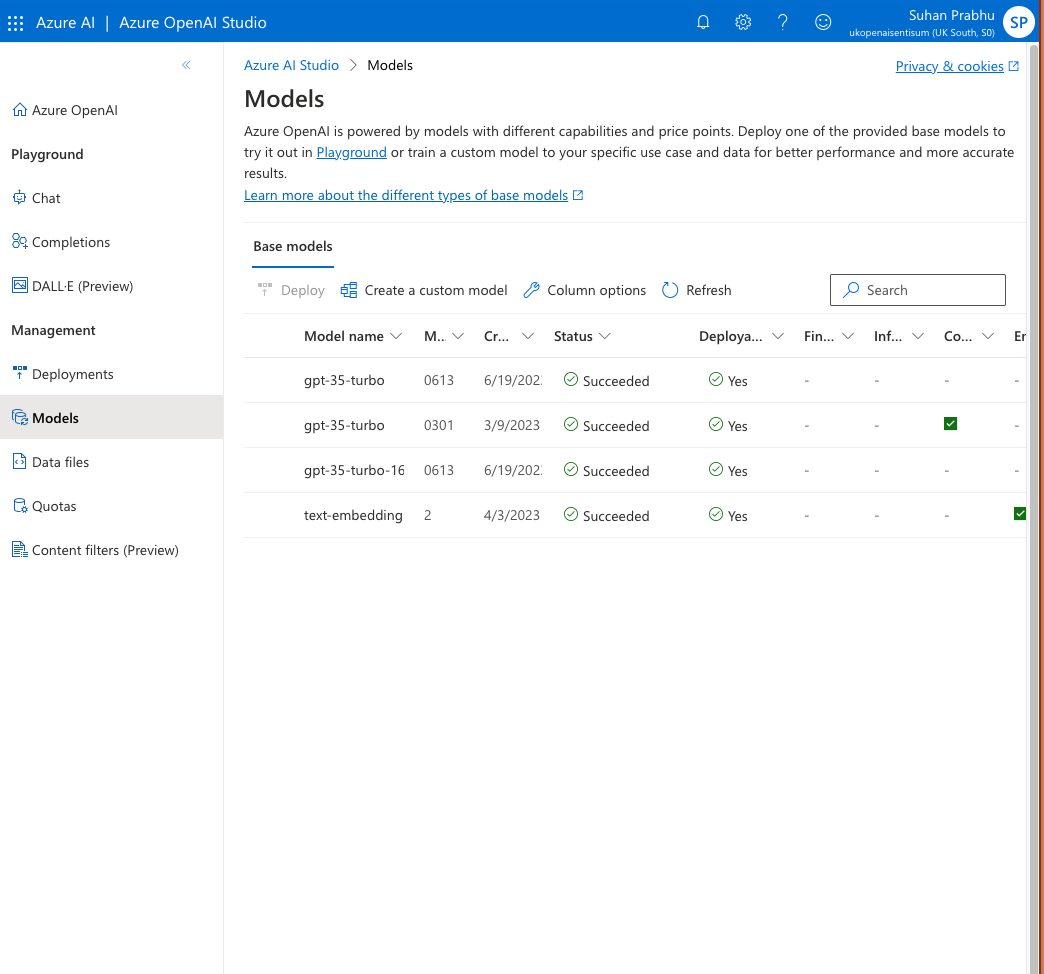Collapse the left navigation pane
This screenshot has width=1044, height=974.
pyautogui.click(x=186, y=64)
